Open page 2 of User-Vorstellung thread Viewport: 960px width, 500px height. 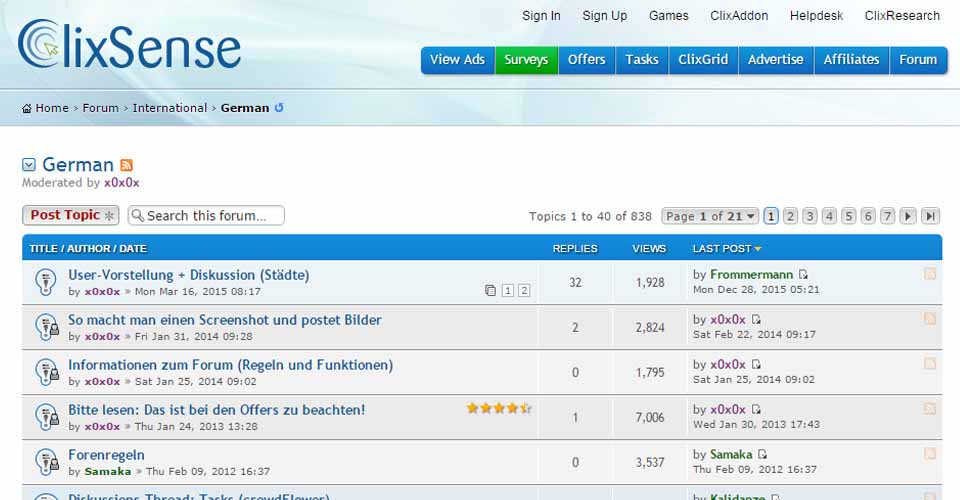[x=524, y=291]
